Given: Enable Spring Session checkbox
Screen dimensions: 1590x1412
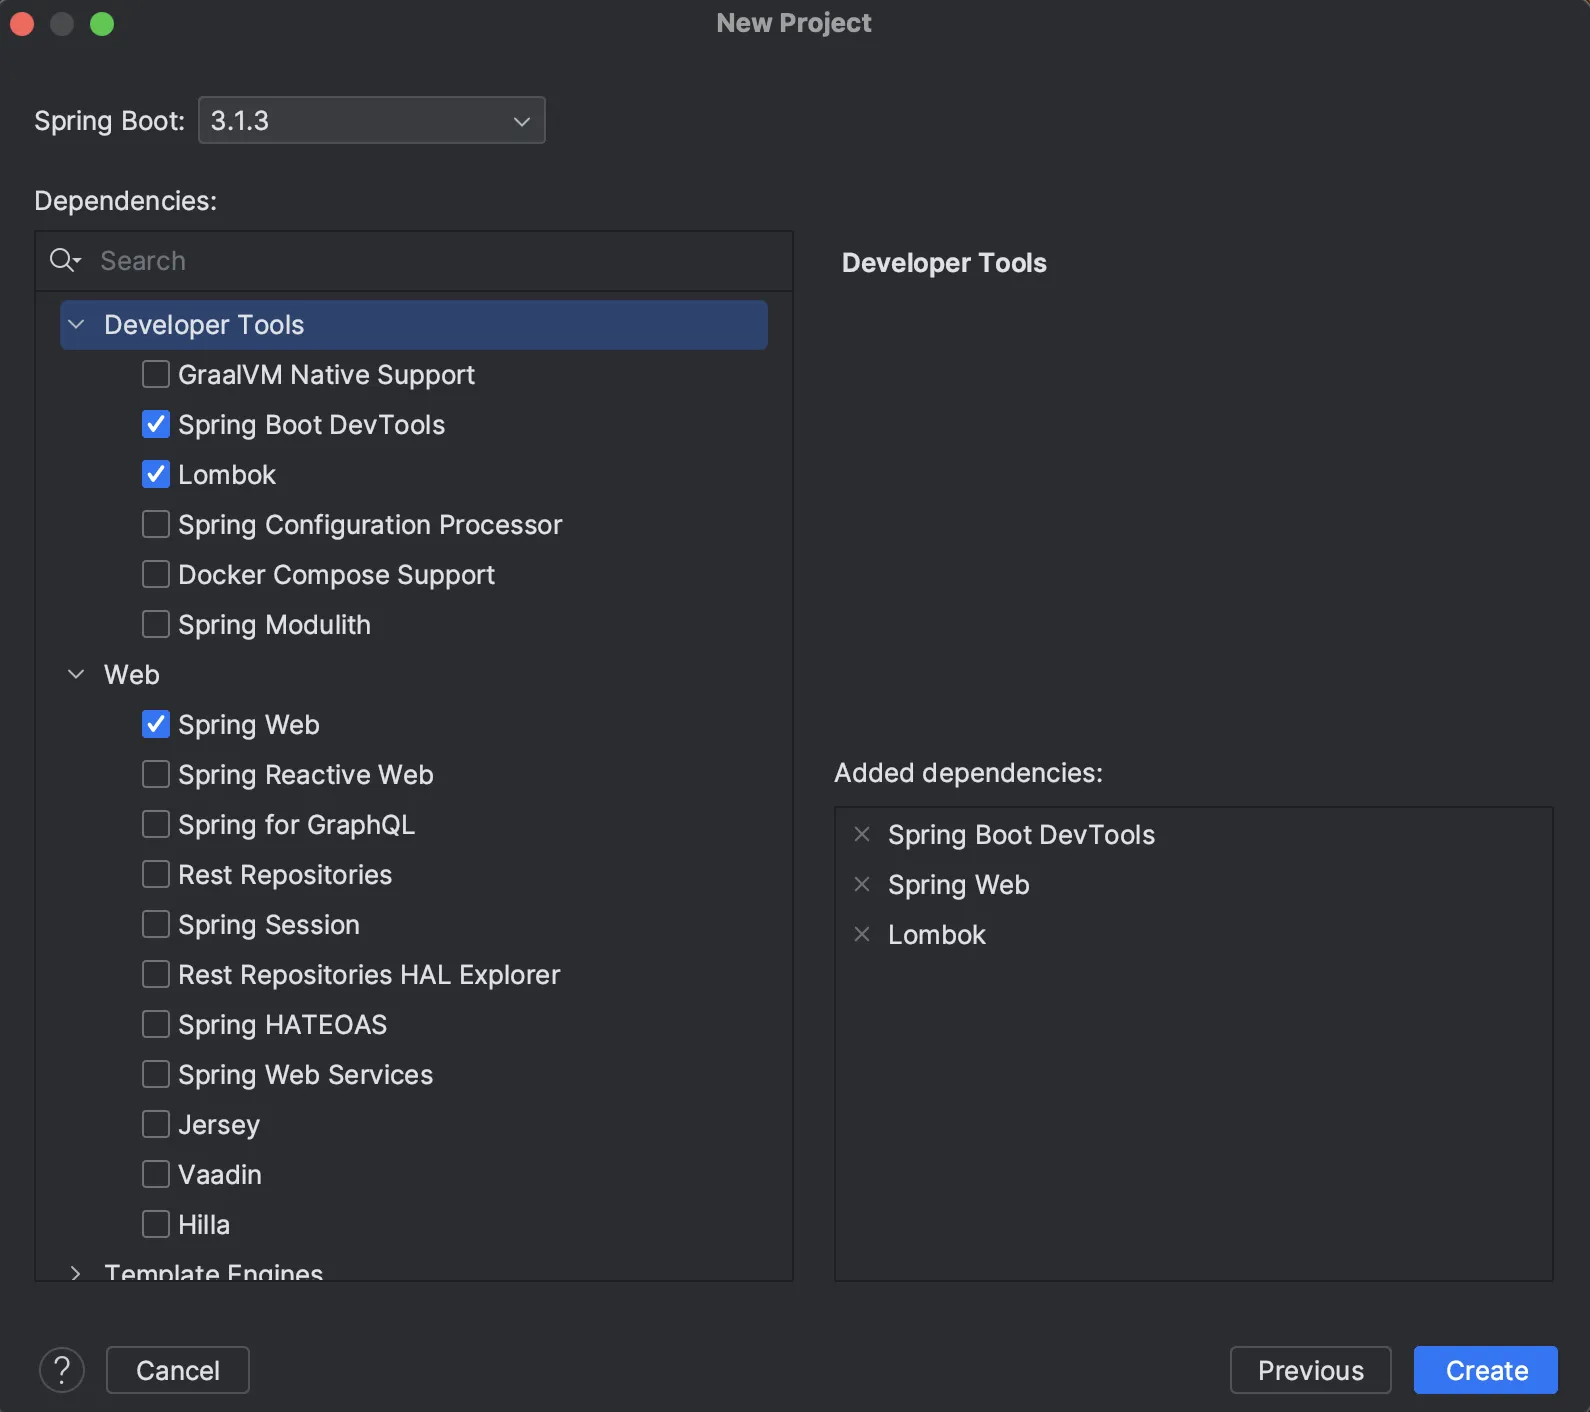Looking at the screenshot, I should click(x=156, y=924).
